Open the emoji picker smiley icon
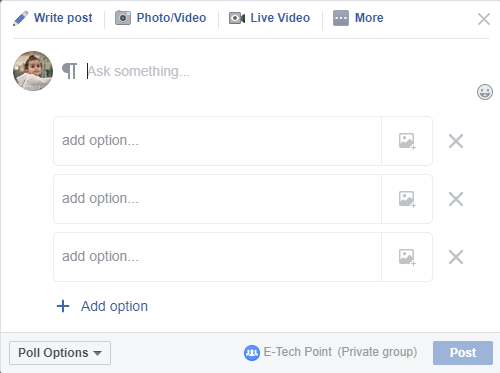Viewport: 500px width, 373px height. point(485,92)
